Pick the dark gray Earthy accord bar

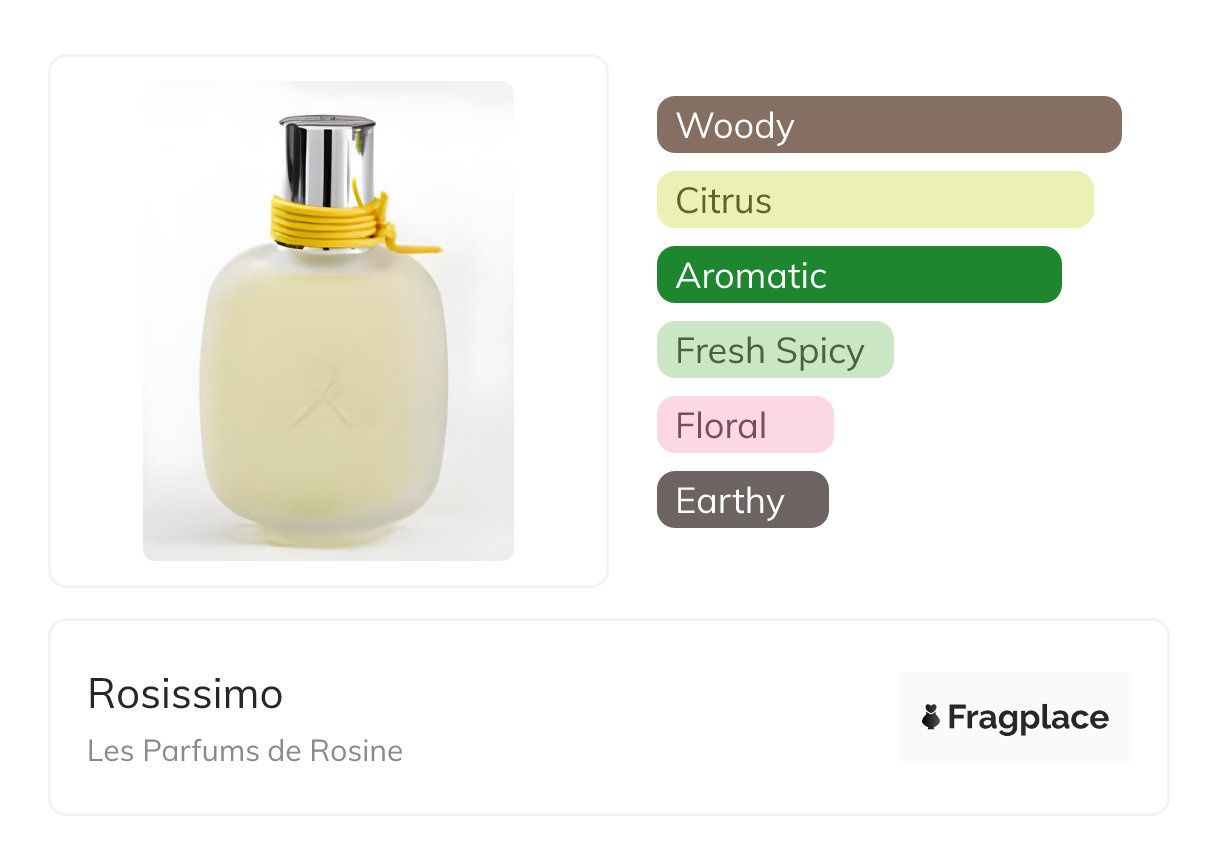point(743,500)
